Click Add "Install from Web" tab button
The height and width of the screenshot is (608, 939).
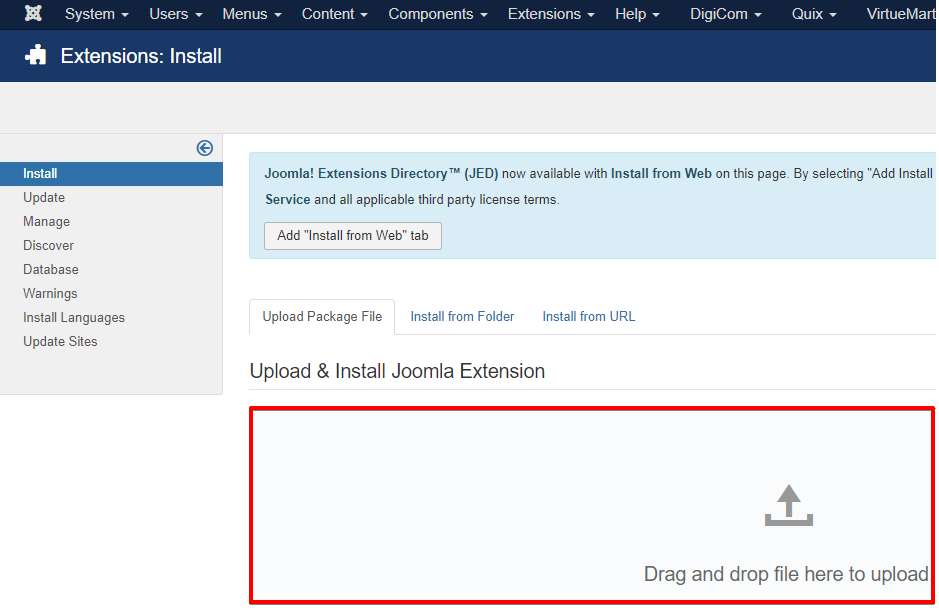point(352,236)
